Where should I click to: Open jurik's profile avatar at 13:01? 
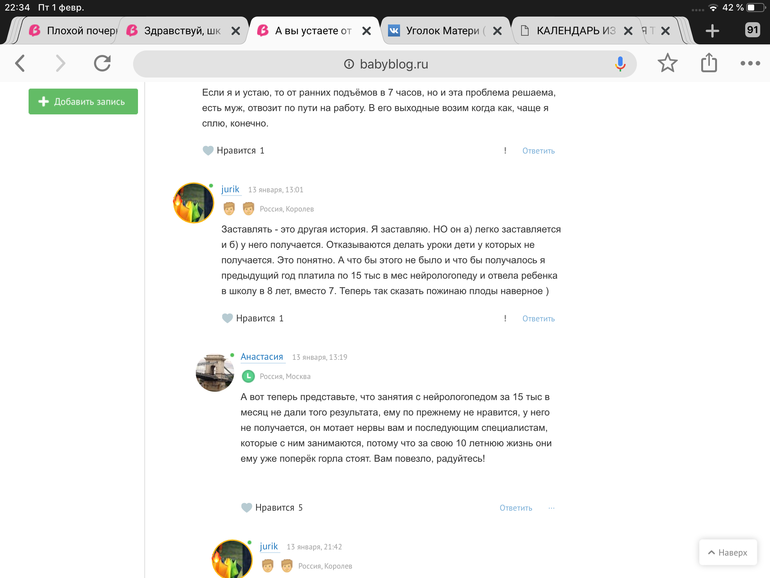click(193, 203)
